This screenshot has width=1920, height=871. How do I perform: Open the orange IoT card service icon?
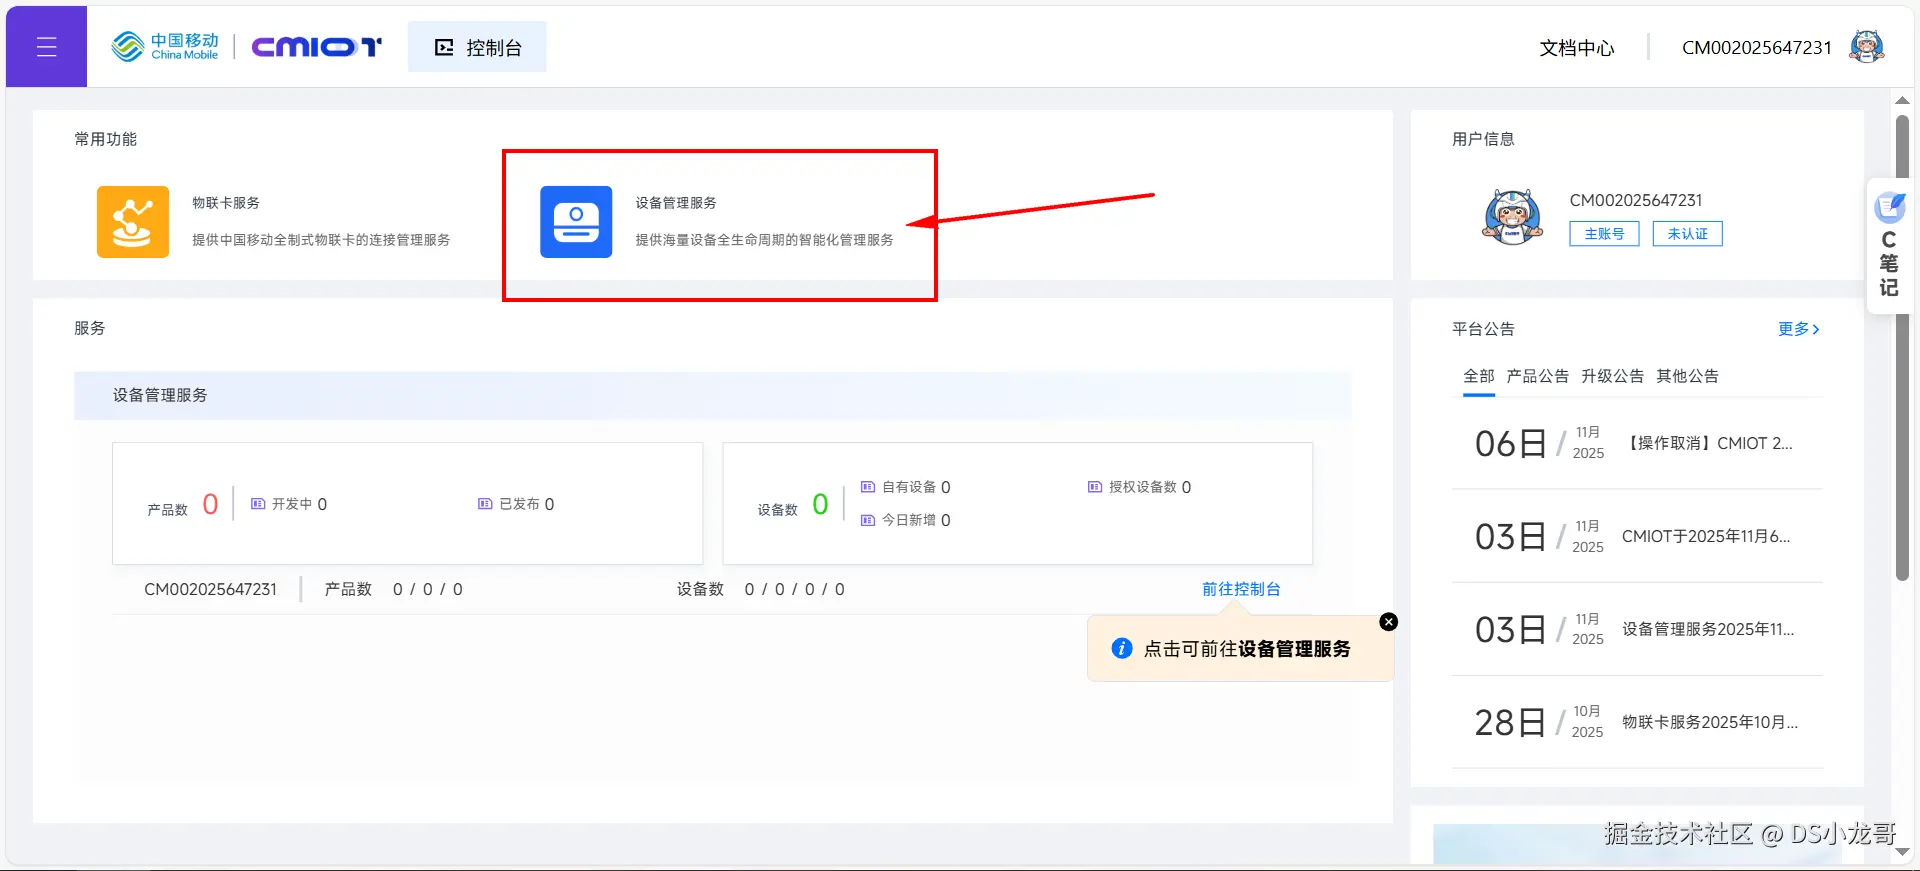(133, 222)
